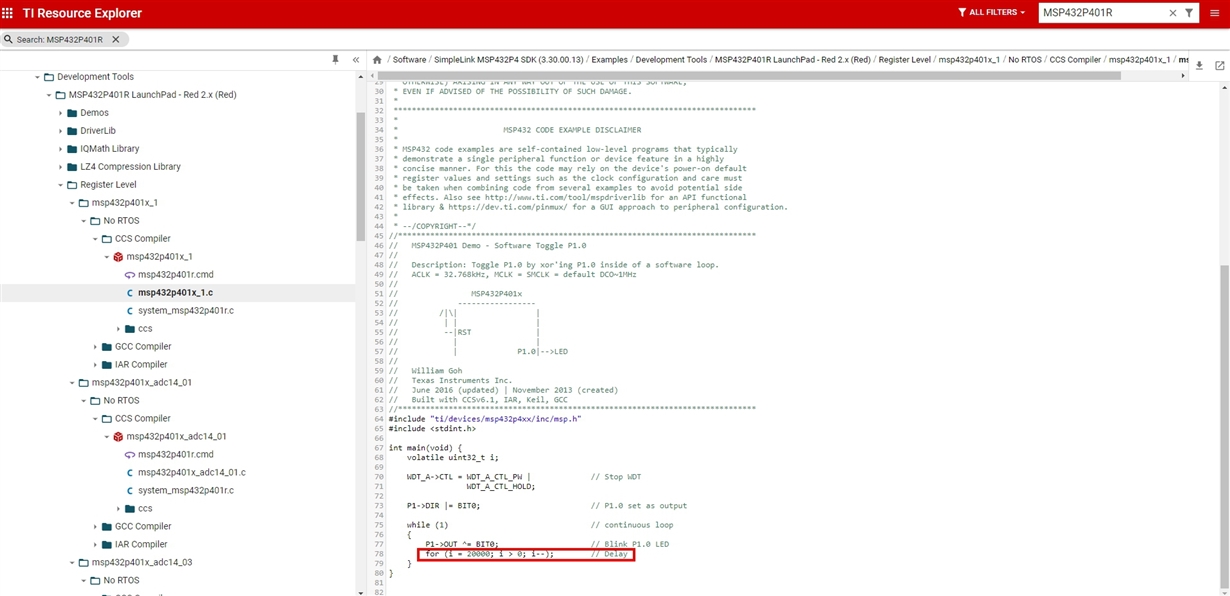Collapse the msp432p401x_adc14_01 folder arrow
This screenshot has height=596, width=1230.
point(72,383)
